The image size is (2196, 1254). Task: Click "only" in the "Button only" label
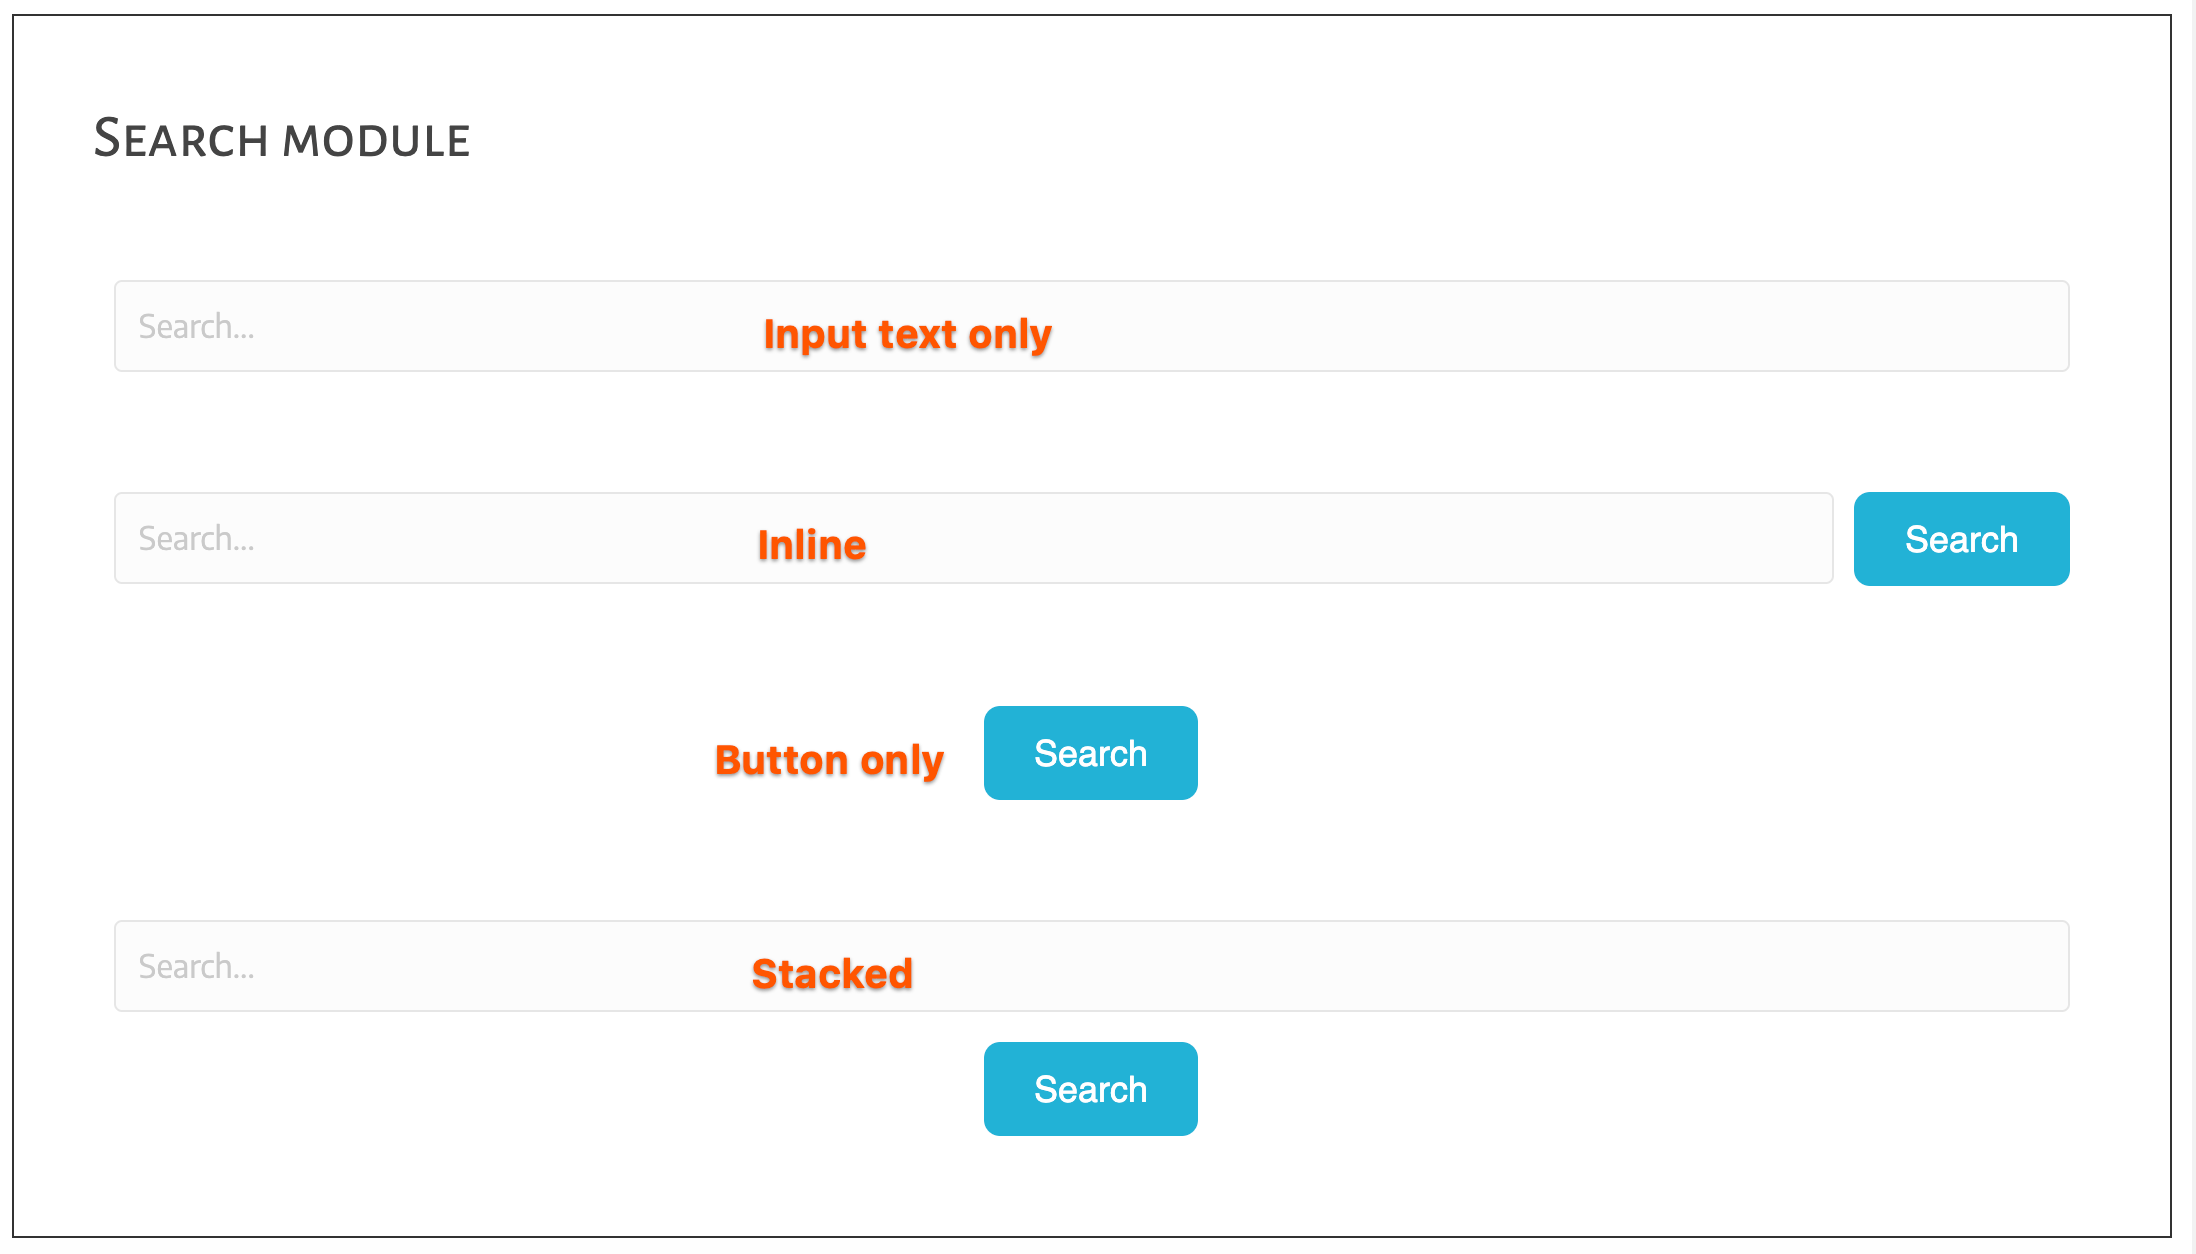click(x=902, y=760)
